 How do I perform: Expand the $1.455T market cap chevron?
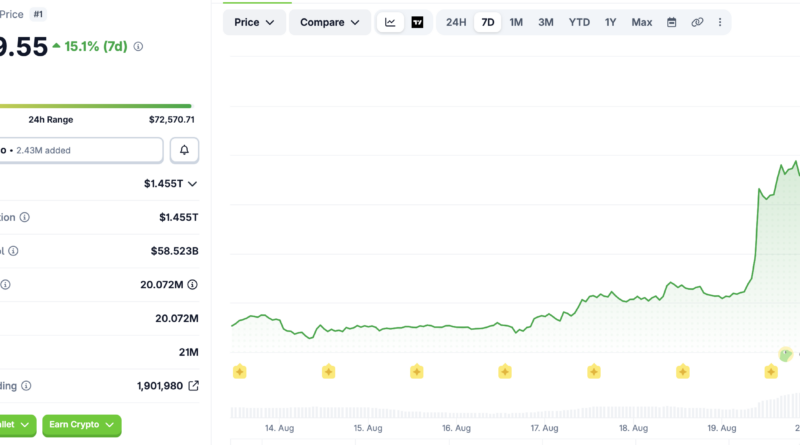point(192,184)
